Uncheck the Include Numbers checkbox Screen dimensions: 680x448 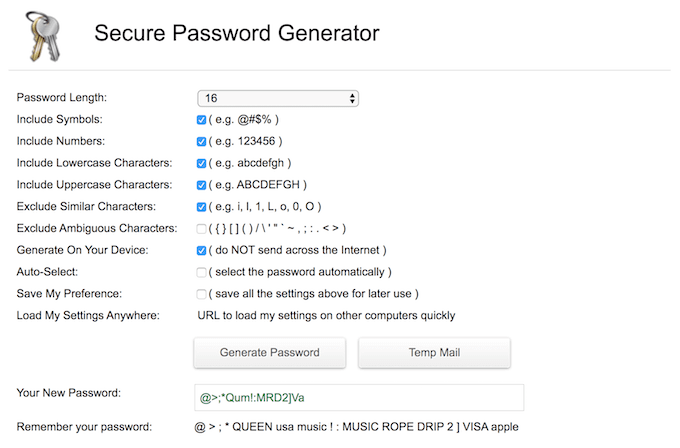(202, 142)
